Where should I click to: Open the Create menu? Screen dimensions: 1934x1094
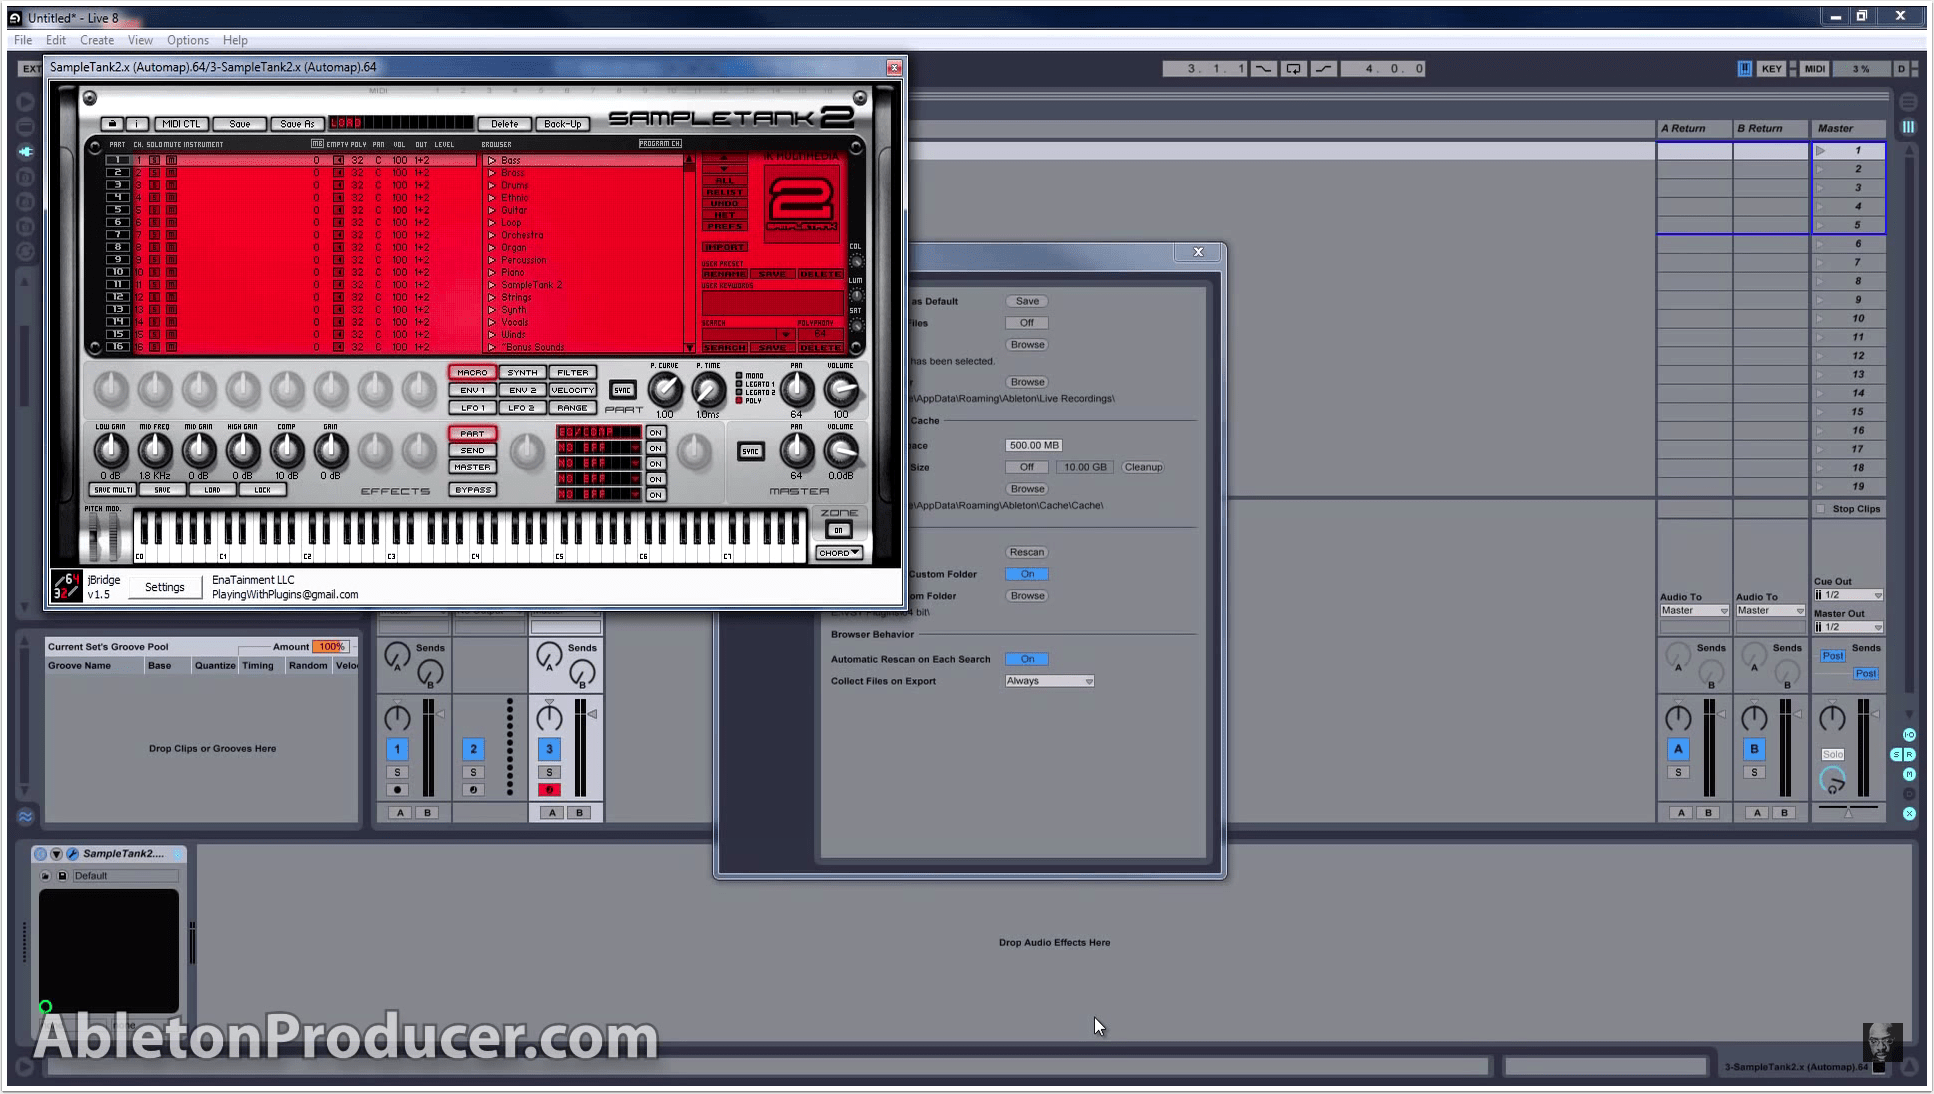(x=97, y=40)
